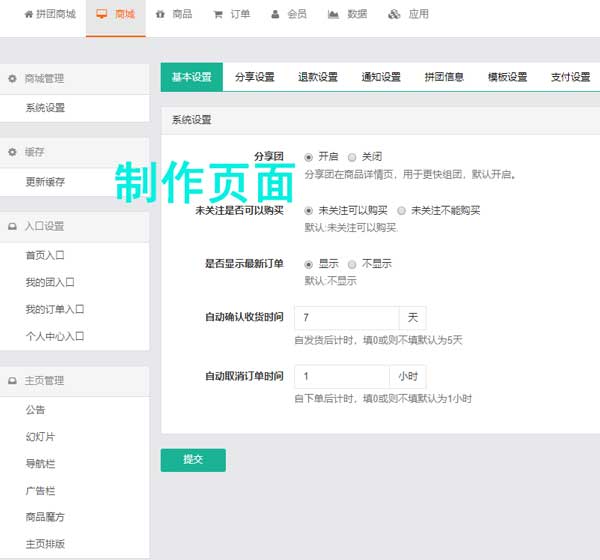
Task: Open 我的订单入口 sidebar link
Action: click(x=55, y=309)
